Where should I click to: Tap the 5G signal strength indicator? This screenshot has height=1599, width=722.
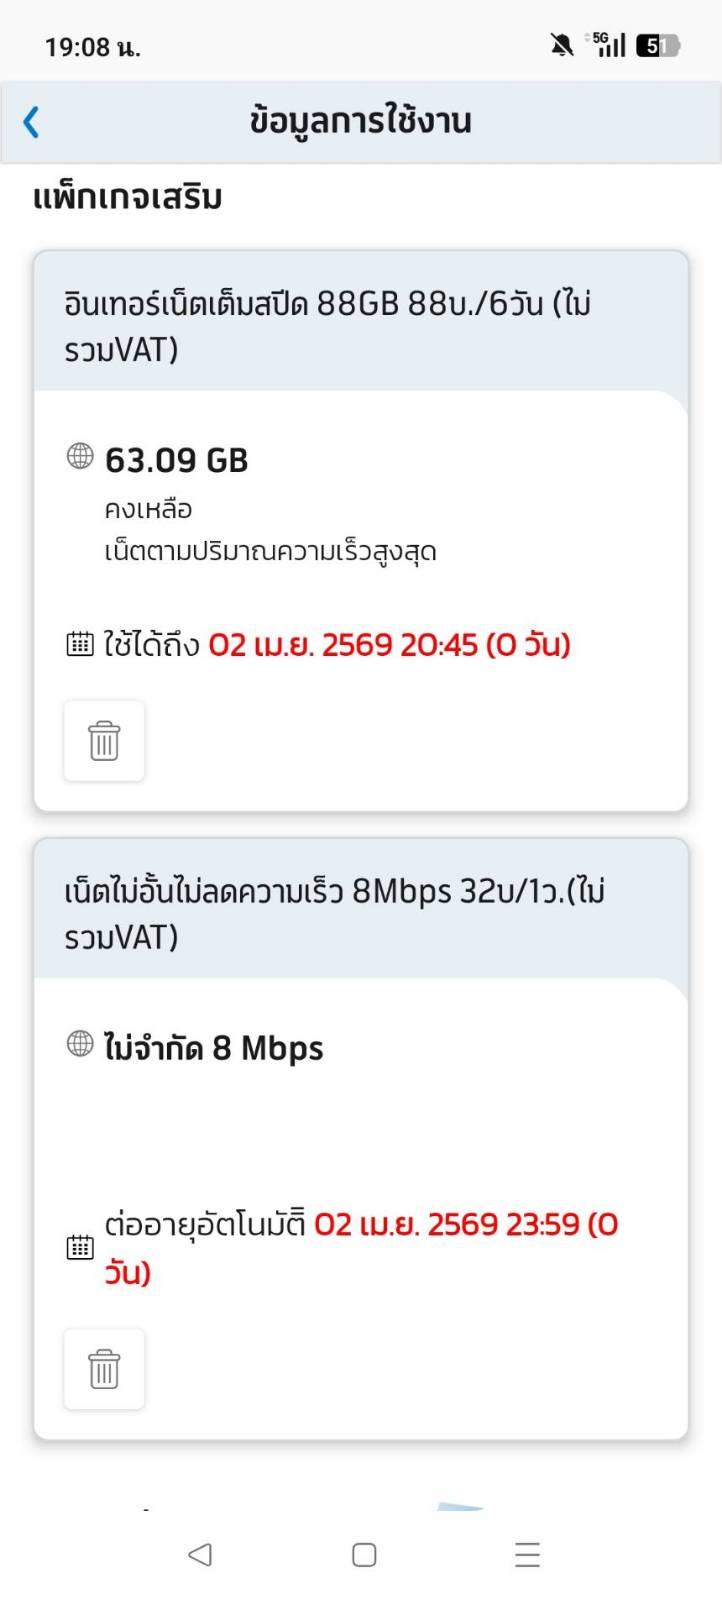point(608,44)
